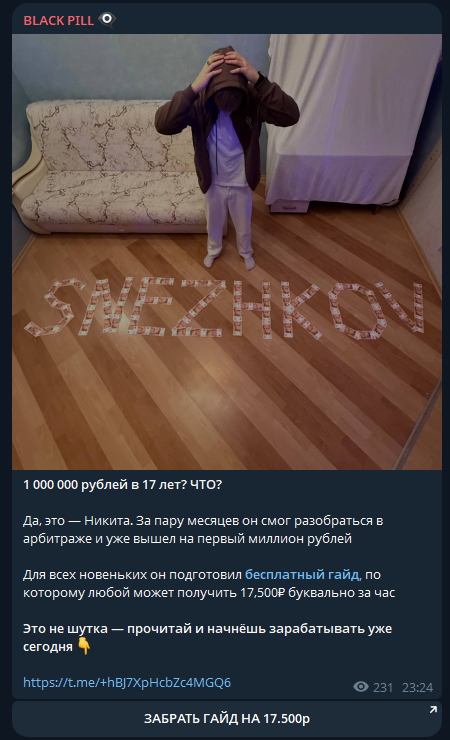Click the word арбитраже in the post
This screenshot has width=450, height=740.
58,538
